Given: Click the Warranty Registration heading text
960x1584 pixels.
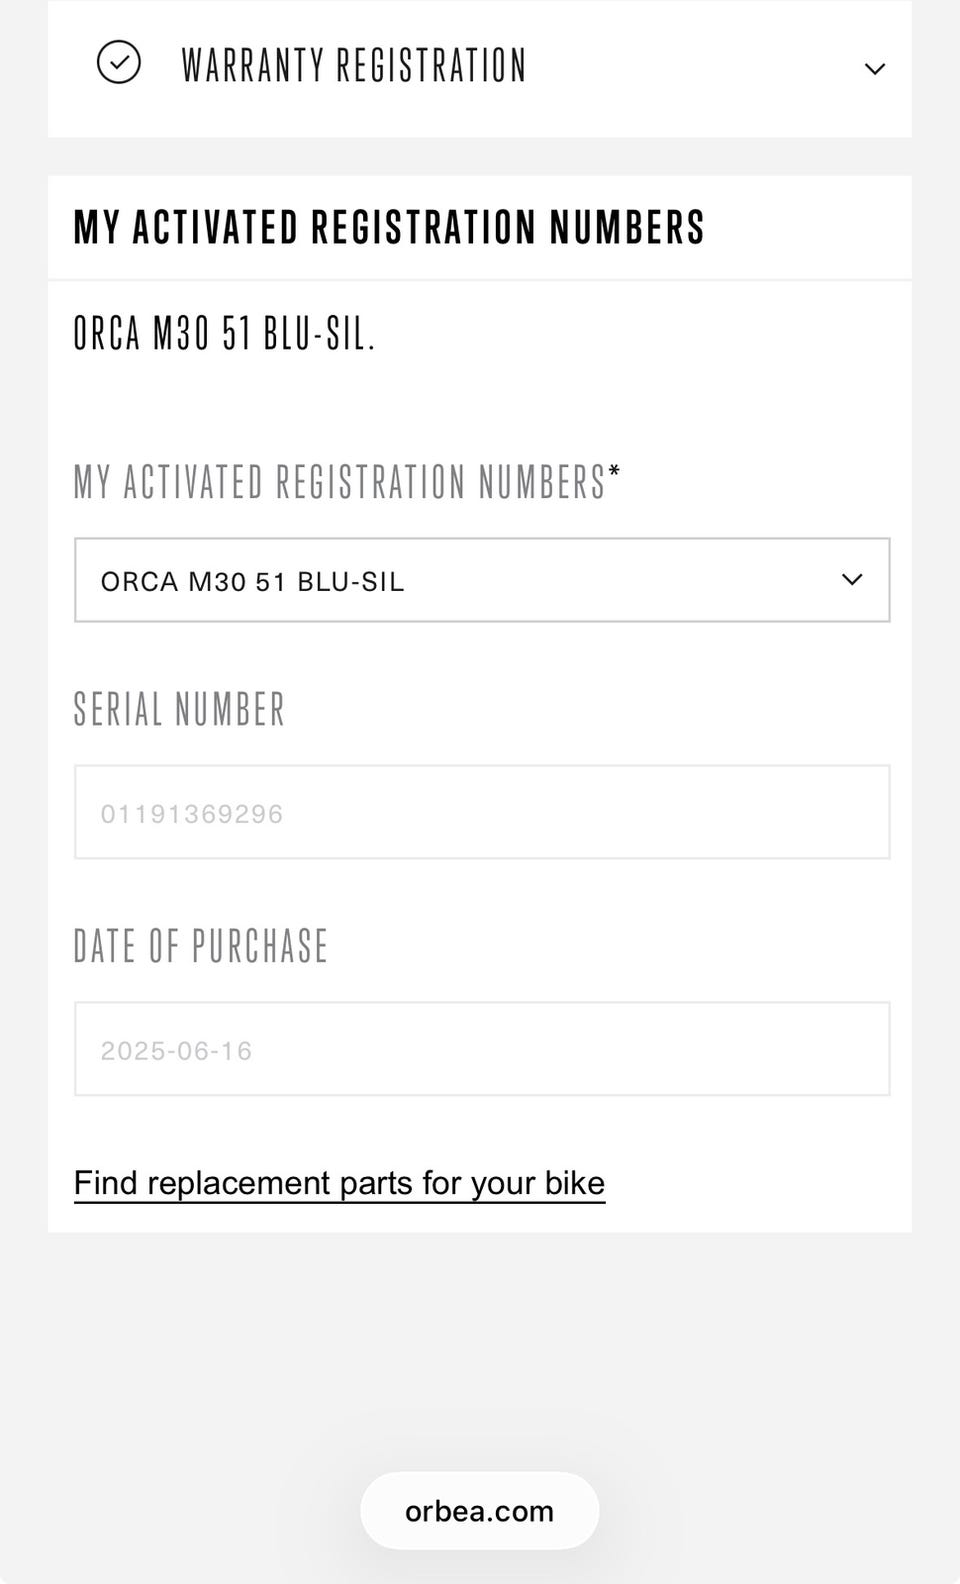Looking at the screenshot, I should [353, 66].
